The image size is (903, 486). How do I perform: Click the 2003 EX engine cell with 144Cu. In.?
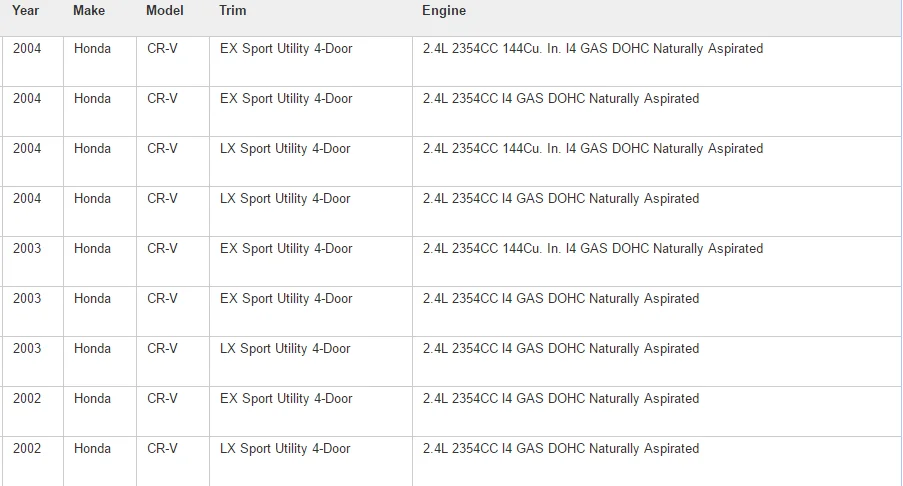tap(657, 261)
